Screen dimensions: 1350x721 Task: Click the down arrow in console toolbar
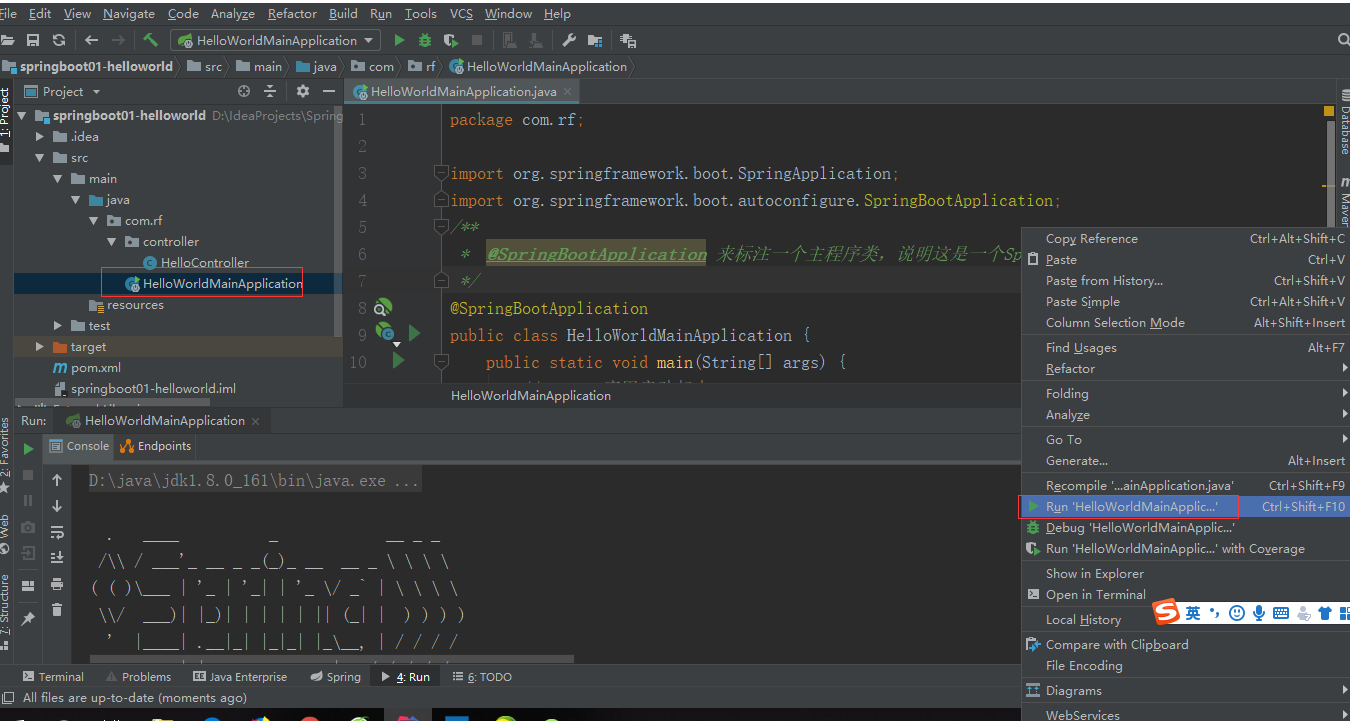57,506
